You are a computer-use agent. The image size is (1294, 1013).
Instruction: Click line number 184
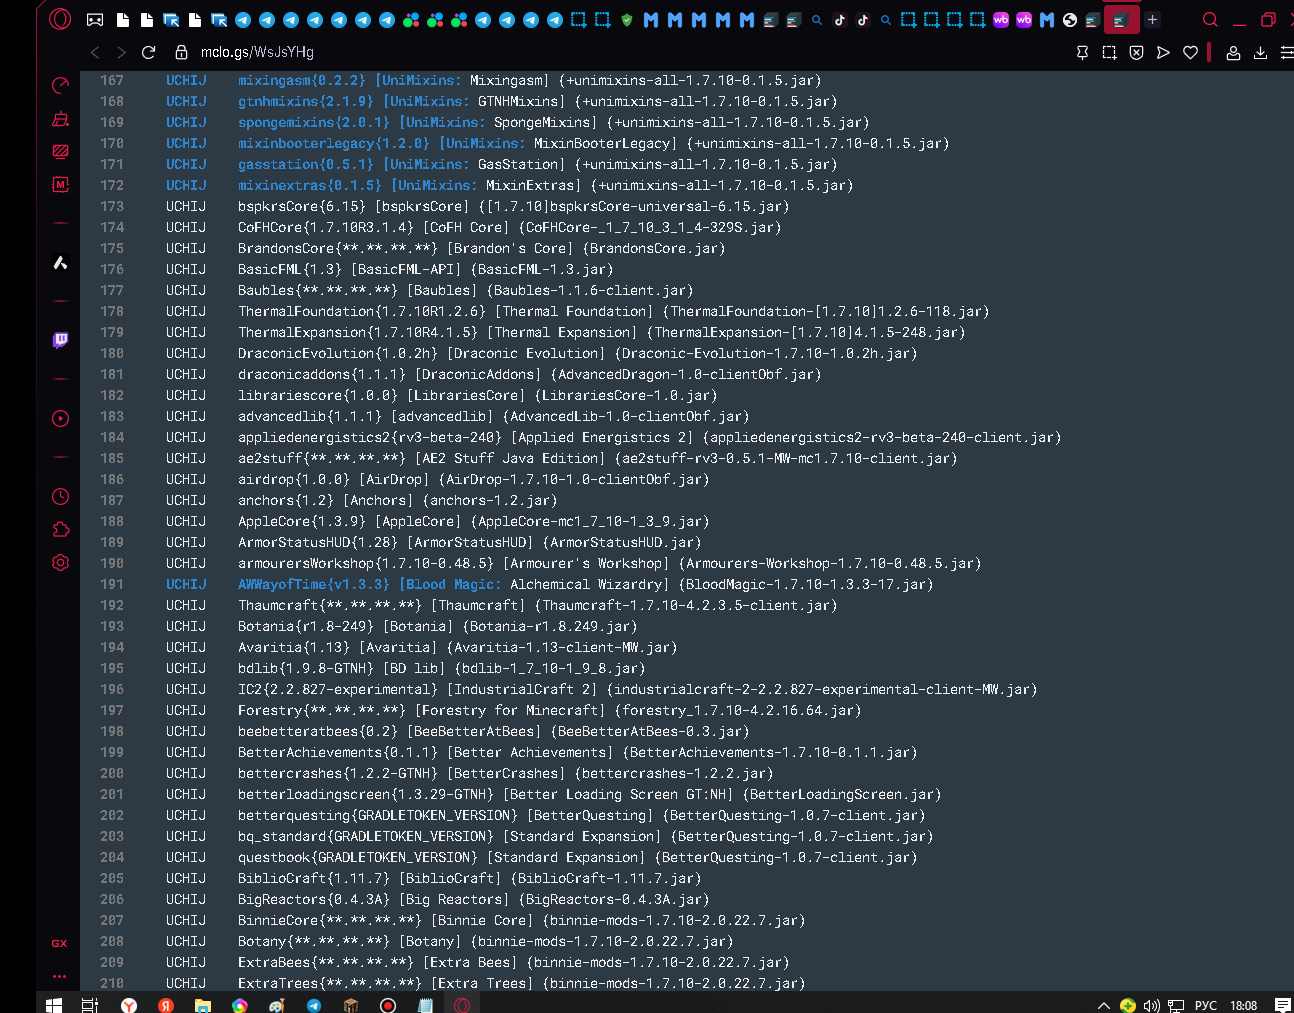tap(112, 437)
